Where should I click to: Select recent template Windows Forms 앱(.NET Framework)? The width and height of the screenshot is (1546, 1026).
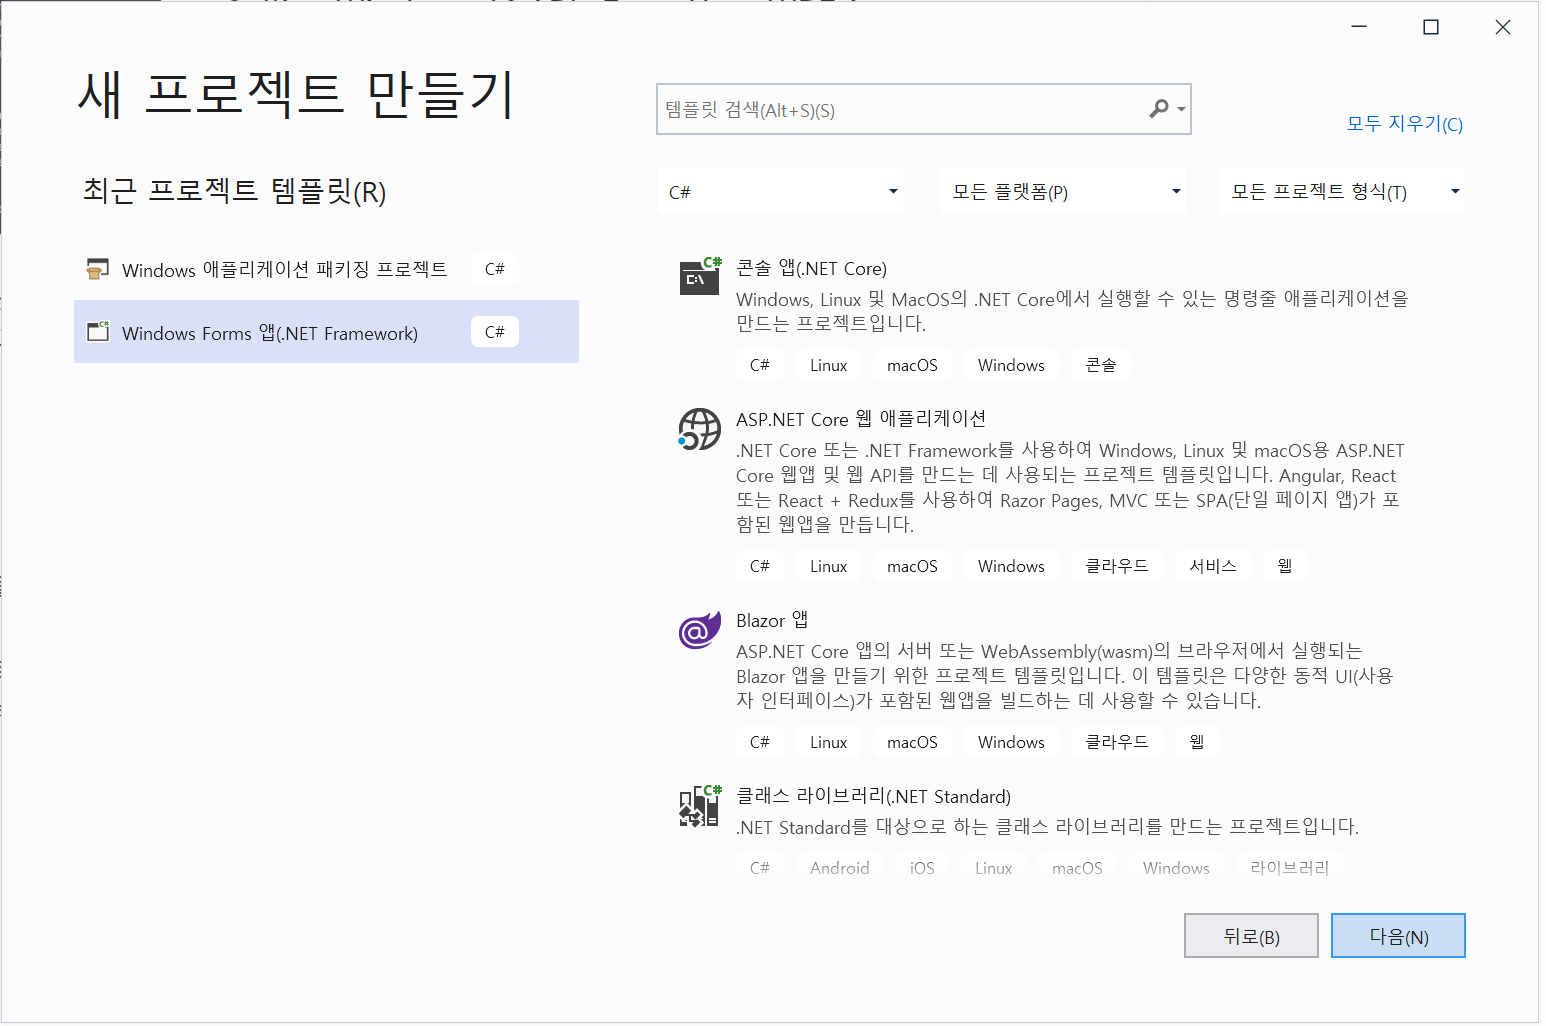pos(326,331)
